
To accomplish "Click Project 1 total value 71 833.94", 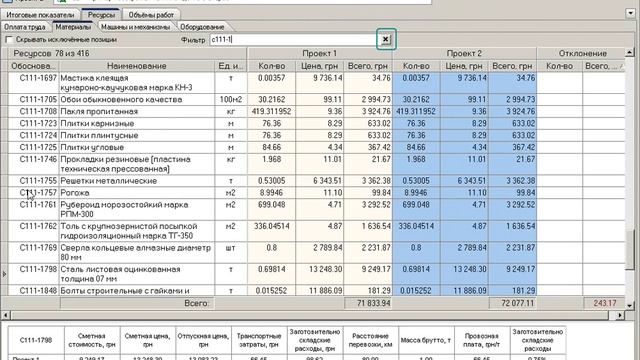I will click(x=368, y=303).
